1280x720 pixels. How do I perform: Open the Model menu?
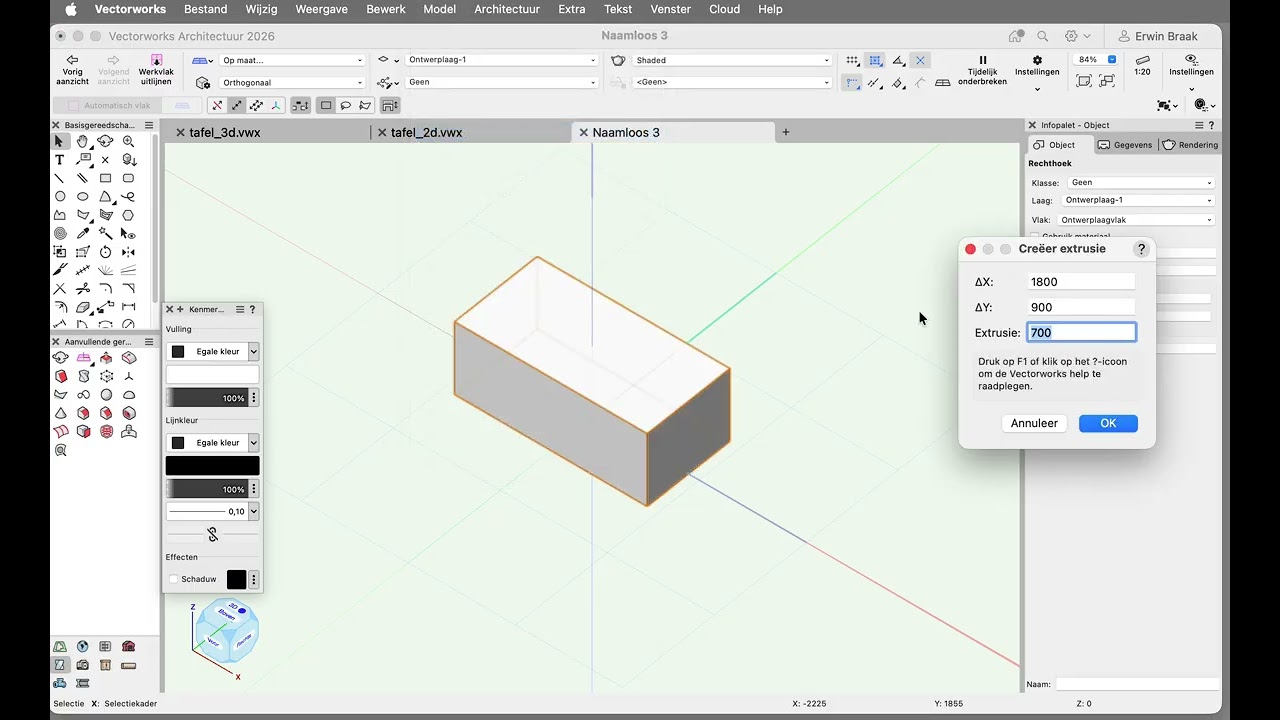(439, 9)
